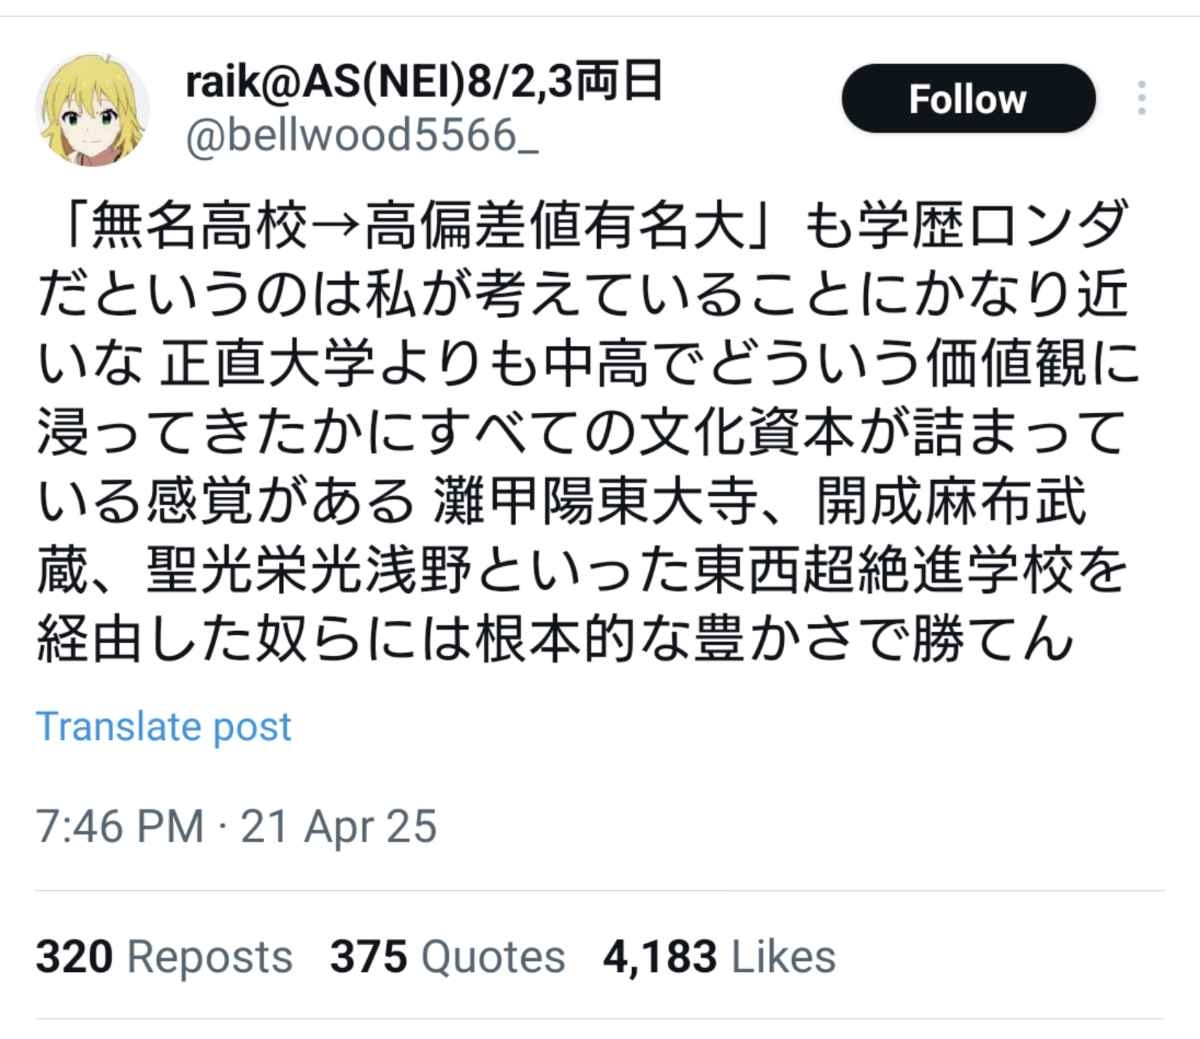
Task: Translate post via the blue link
Action: [164, 727]
